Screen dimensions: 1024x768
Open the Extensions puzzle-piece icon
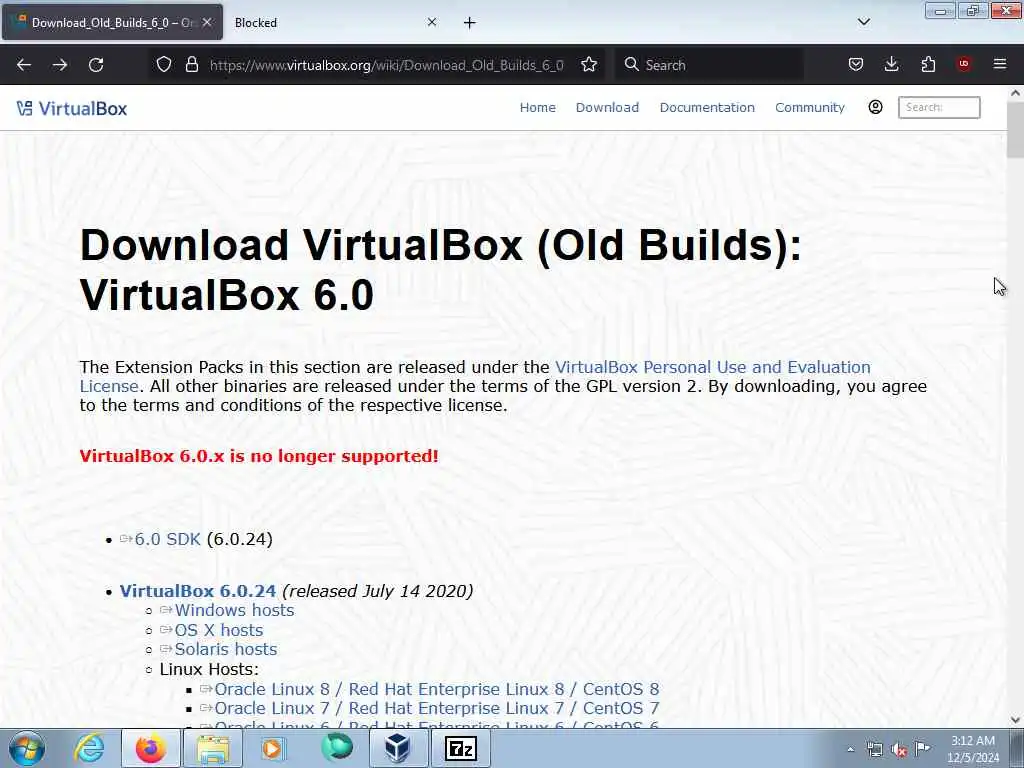(928, 65)
